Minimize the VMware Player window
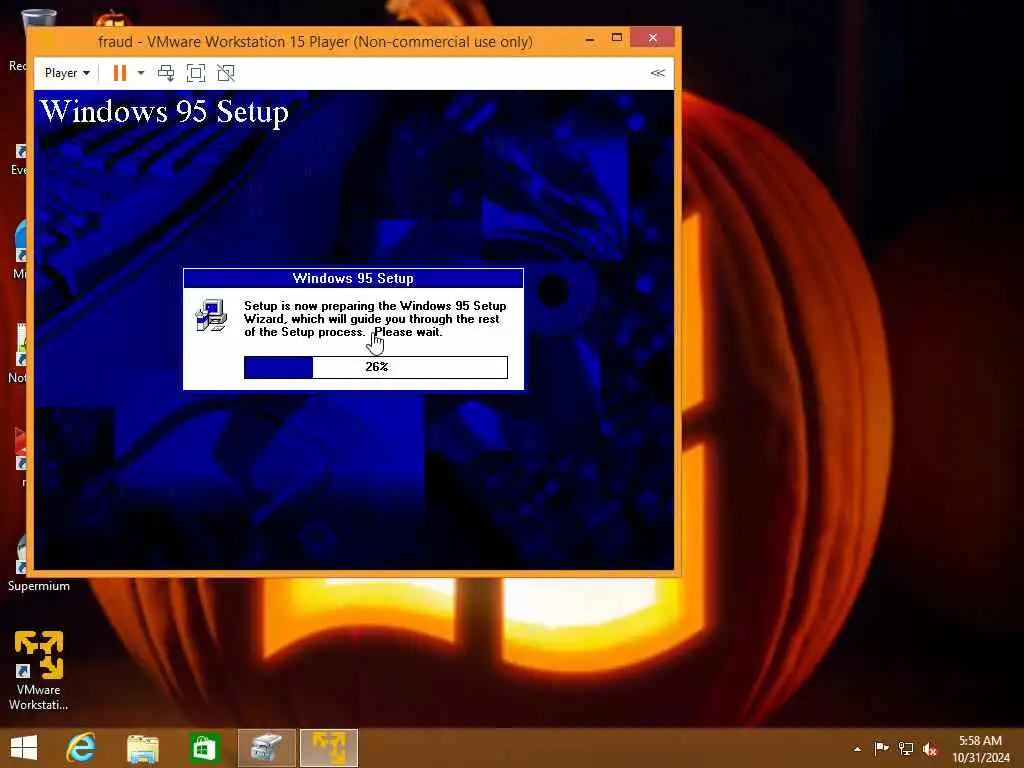The height and width of the screenshot is (768, 1024). coord(590,39)
